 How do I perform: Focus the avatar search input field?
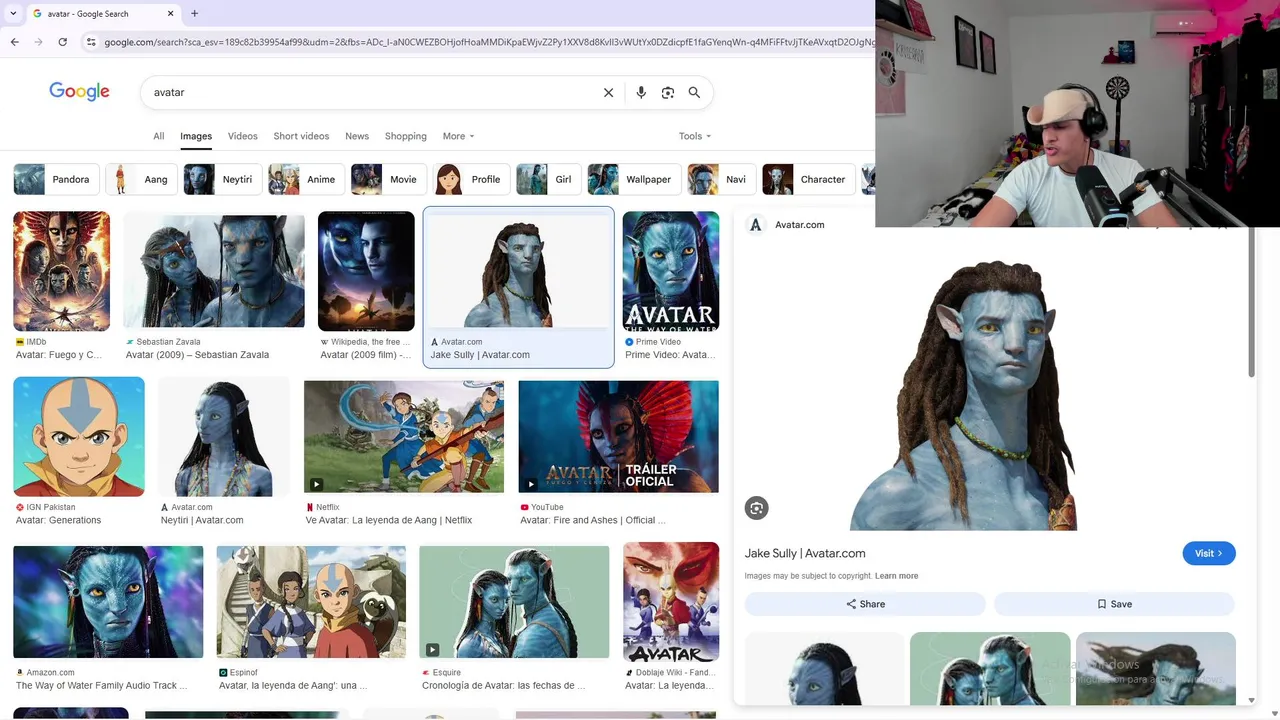370,92
